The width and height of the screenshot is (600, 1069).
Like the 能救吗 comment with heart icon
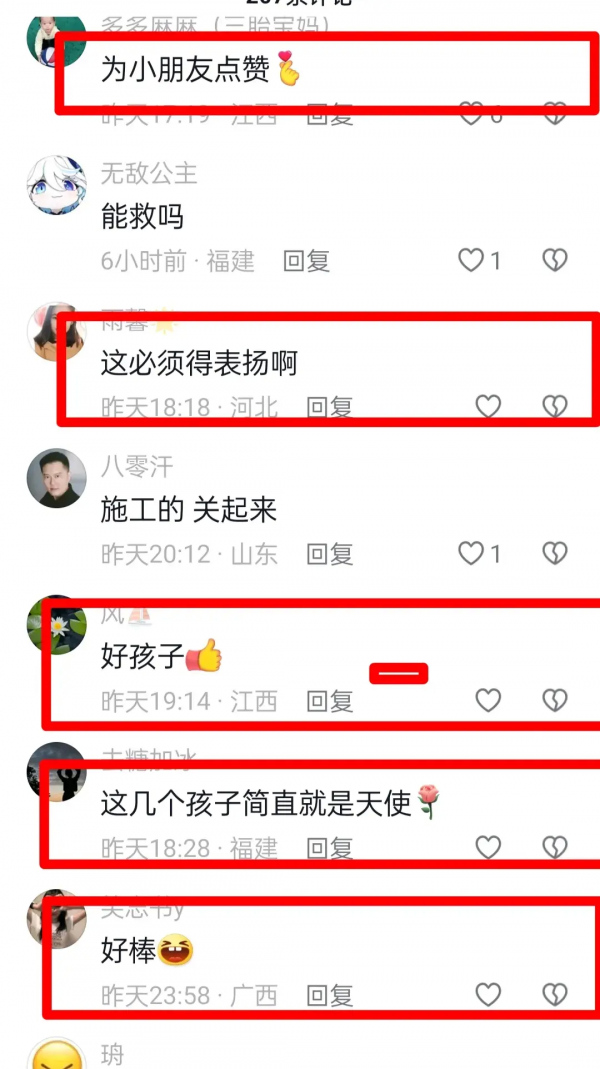[x=470, y=260]
